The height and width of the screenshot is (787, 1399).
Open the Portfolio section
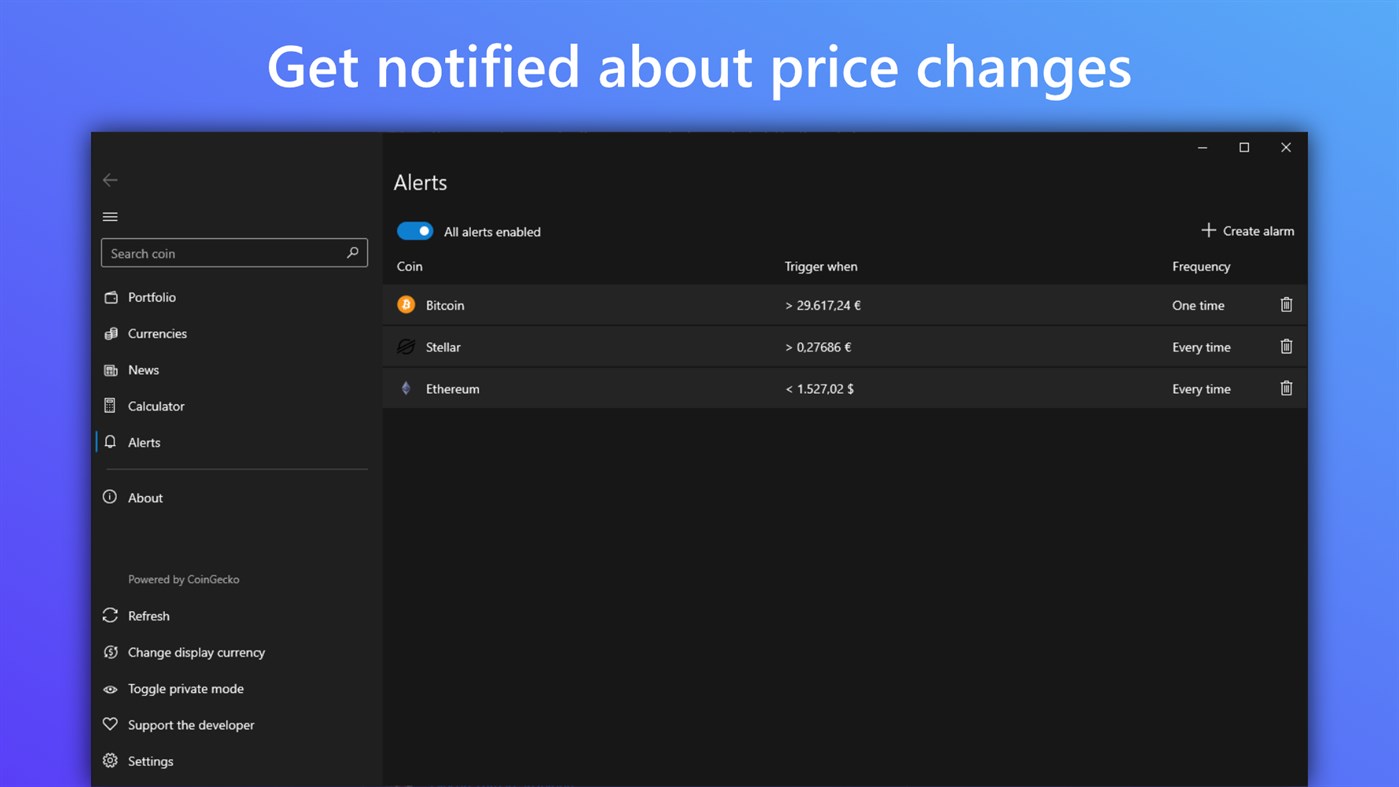pos(153,296)
